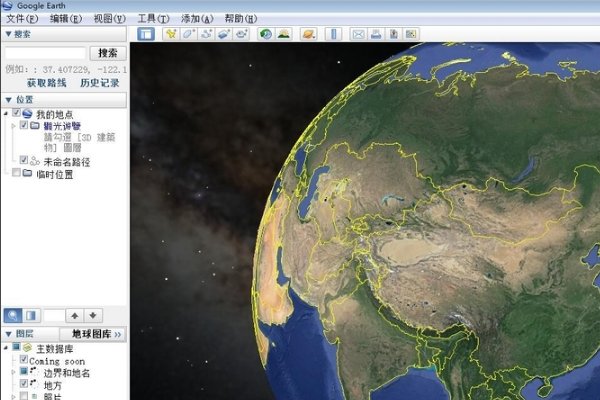Uncheck the 未命名路径 checkbox
Screen dimensions: 600x400
[x=24, y=159]
